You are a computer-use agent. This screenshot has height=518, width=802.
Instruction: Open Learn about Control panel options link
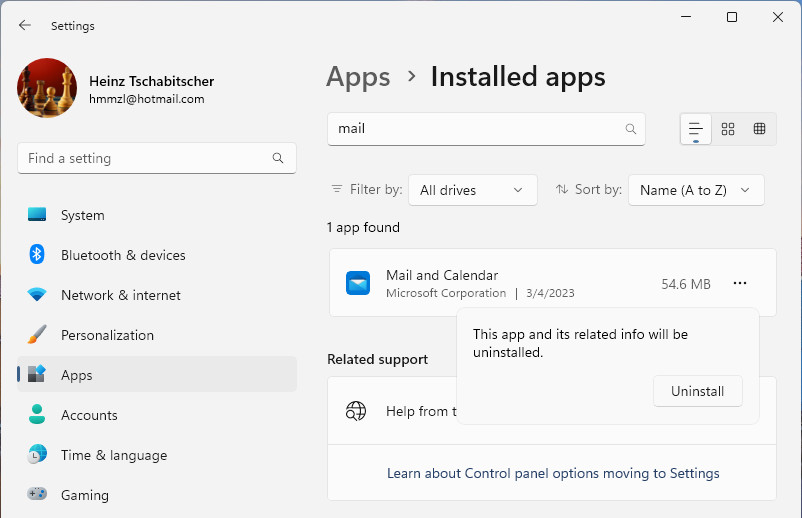[553, 474]
